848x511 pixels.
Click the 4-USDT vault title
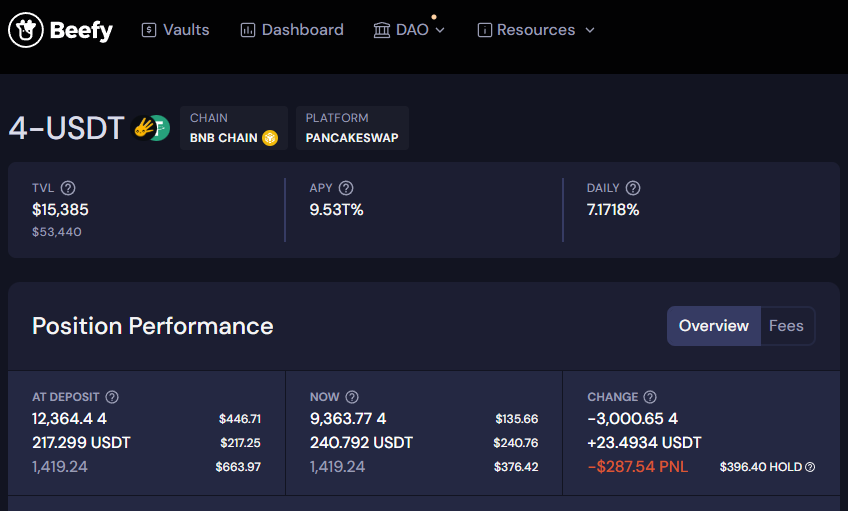point(67,128)
